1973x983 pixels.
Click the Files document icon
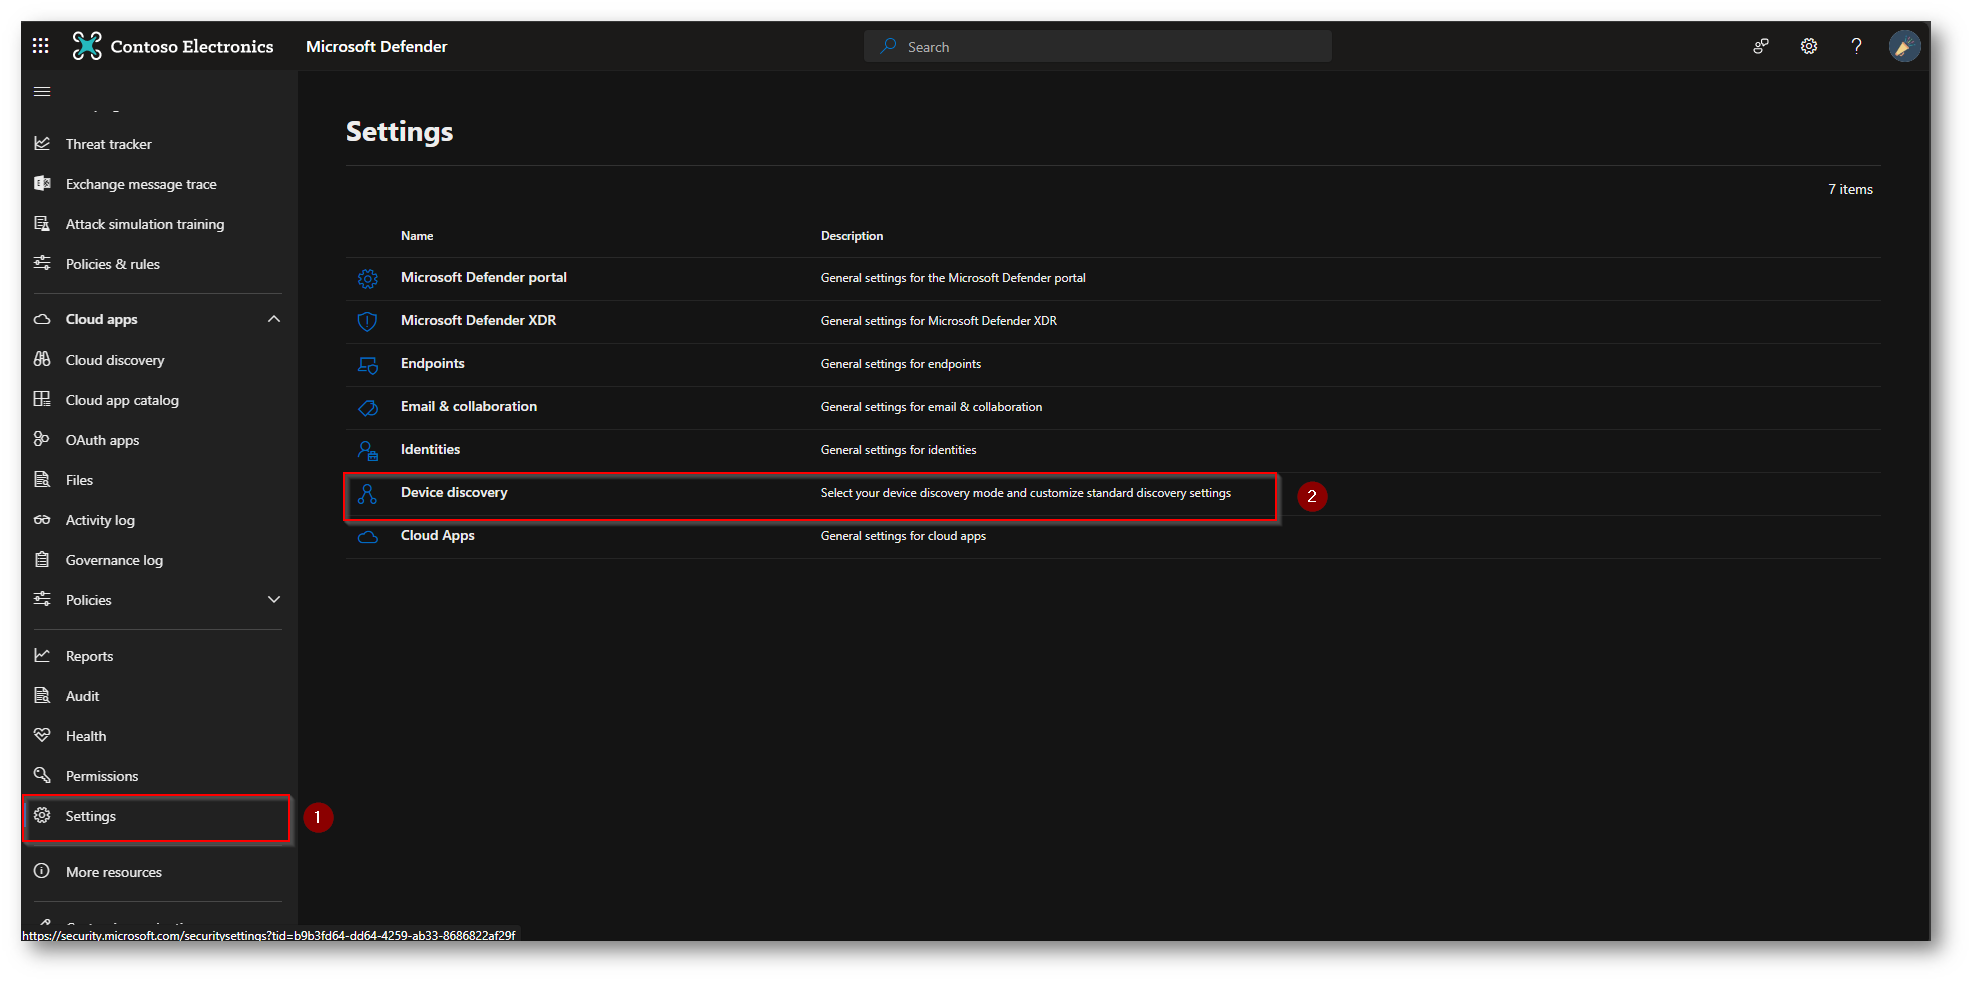coord(42,480)
